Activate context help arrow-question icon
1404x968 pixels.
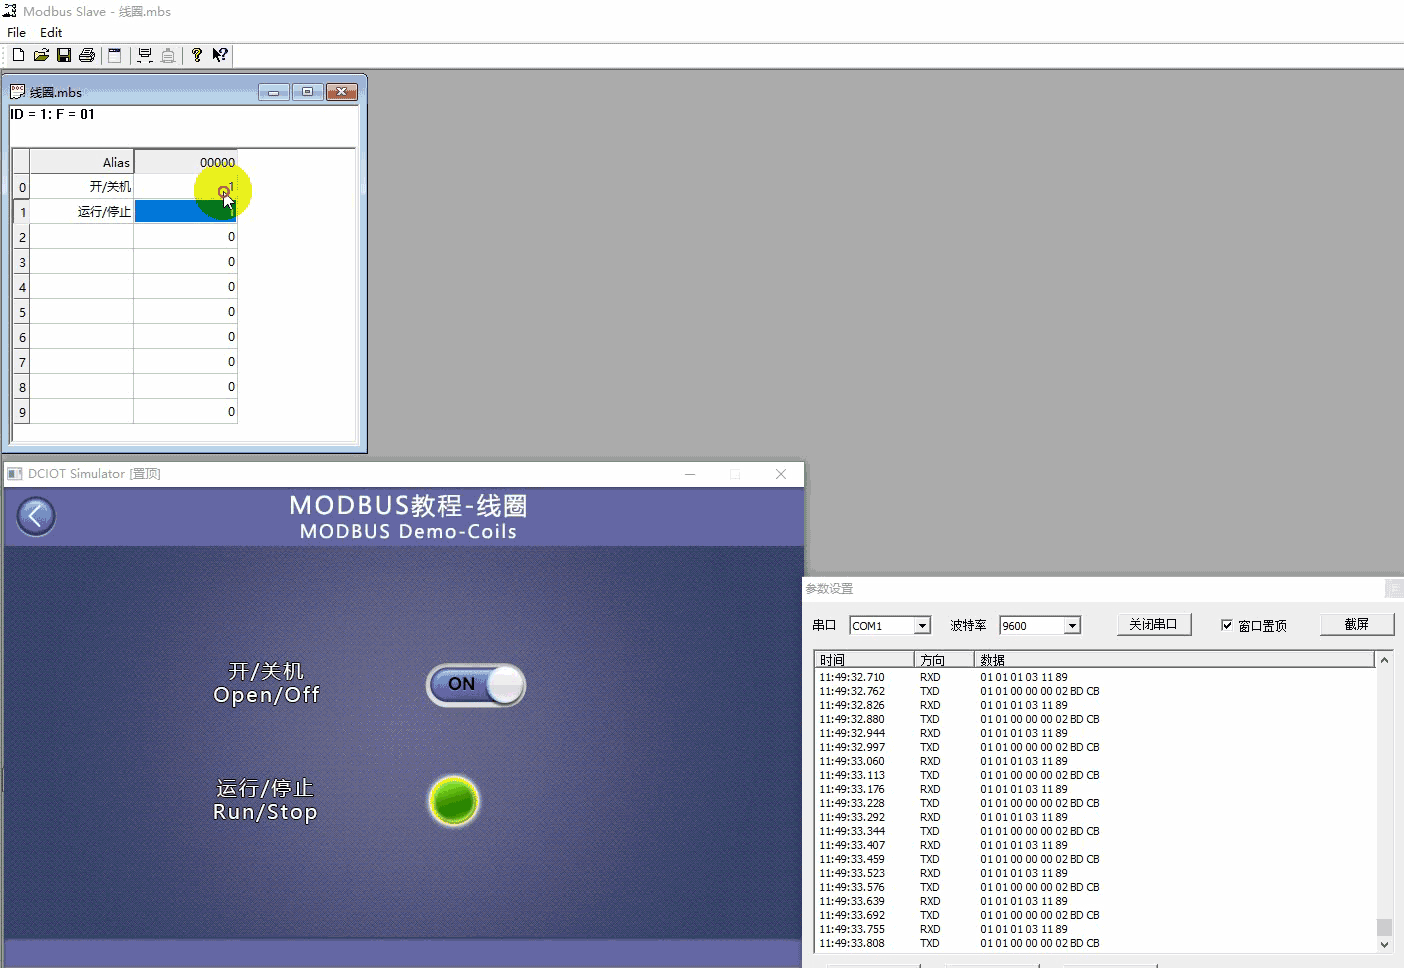pyautogui.click(x=220, y=55)
